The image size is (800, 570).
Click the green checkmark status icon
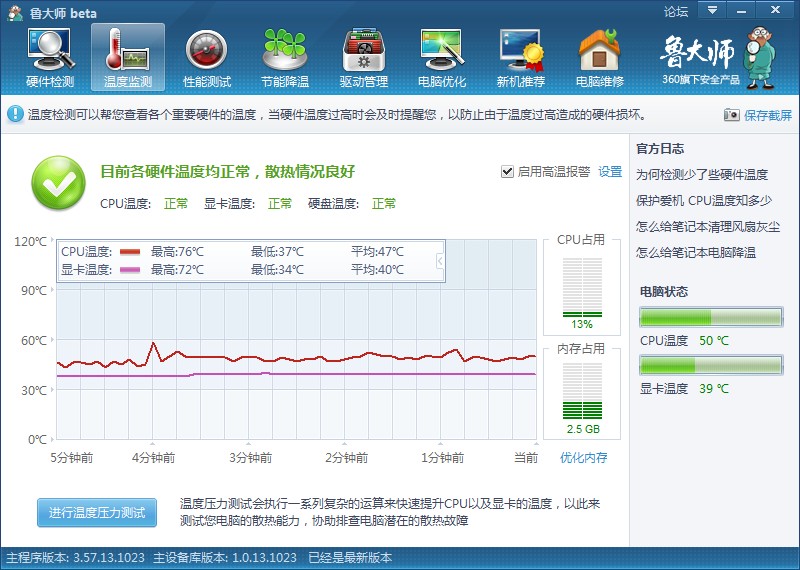click(x=58, y=183)
